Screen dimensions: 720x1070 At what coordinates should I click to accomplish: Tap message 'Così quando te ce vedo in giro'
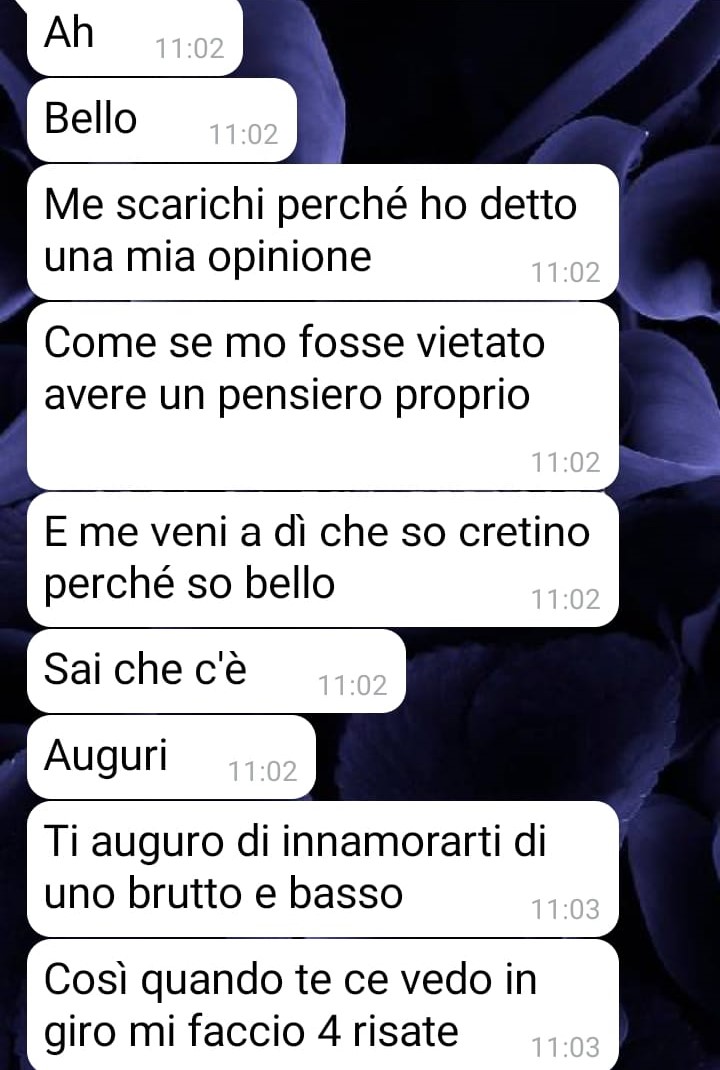(x=323, y=1005)
